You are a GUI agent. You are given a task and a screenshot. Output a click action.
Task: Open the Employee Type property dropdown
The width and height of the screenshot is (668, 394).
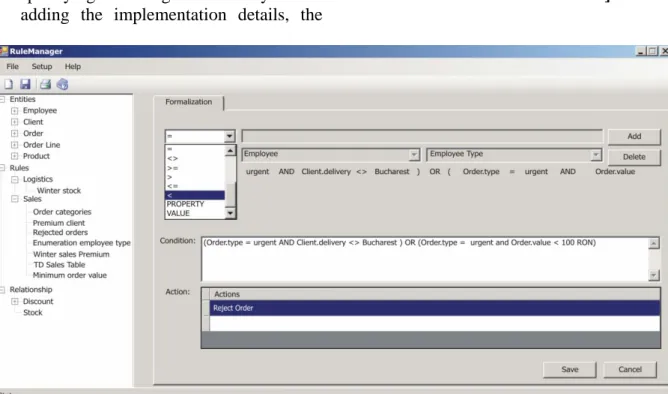coord(596,154)
